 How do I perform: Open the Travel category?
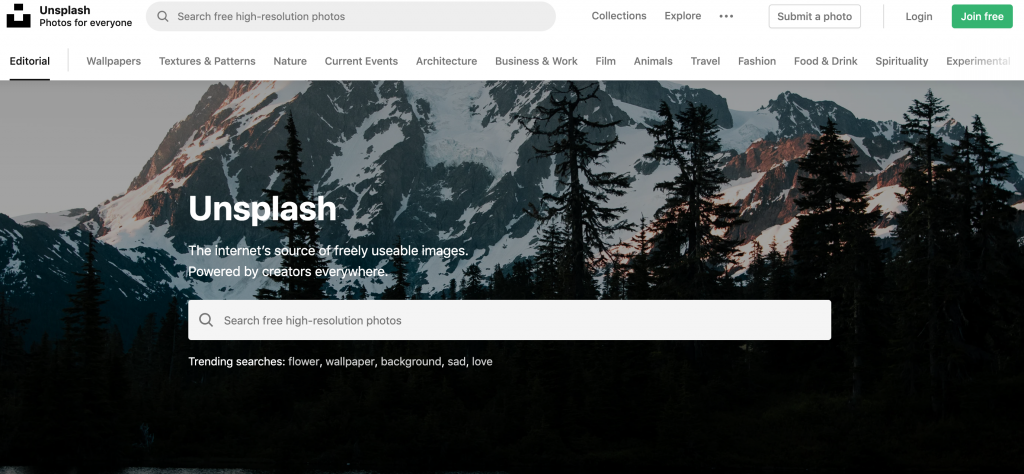tap(705, 61)
